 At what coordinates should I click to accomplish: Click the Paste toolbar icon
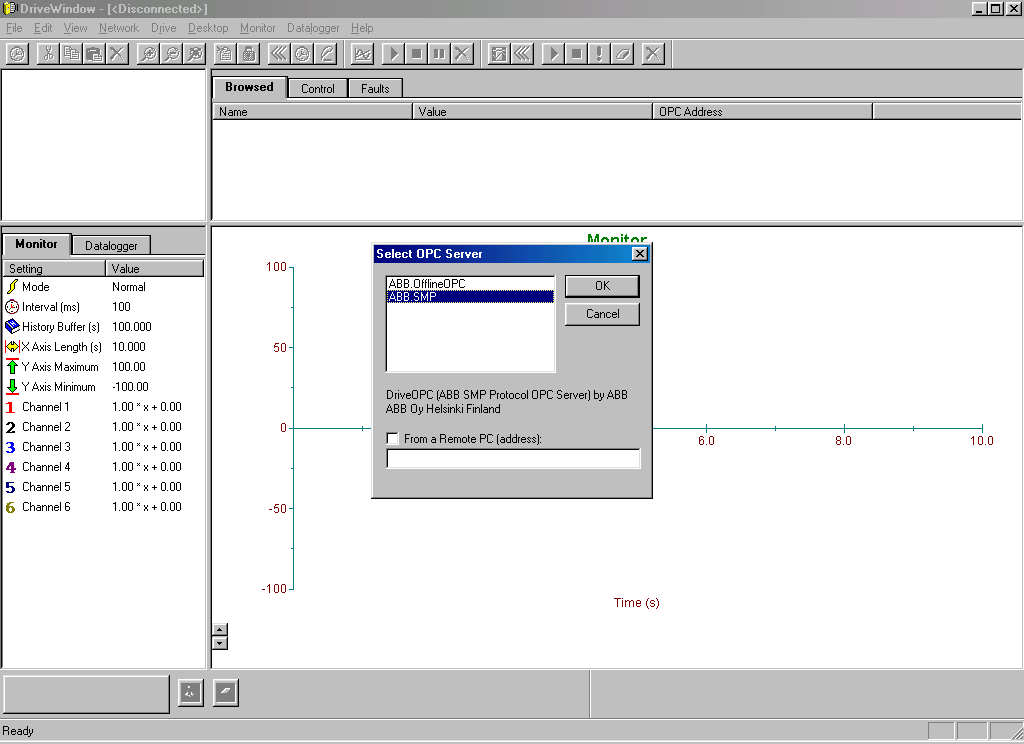tap(94, 54)
